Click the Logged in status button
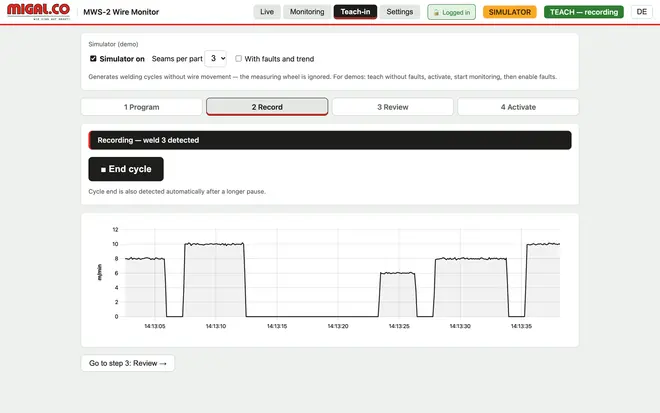Screen dimensions: 660x413 point(452,12)
